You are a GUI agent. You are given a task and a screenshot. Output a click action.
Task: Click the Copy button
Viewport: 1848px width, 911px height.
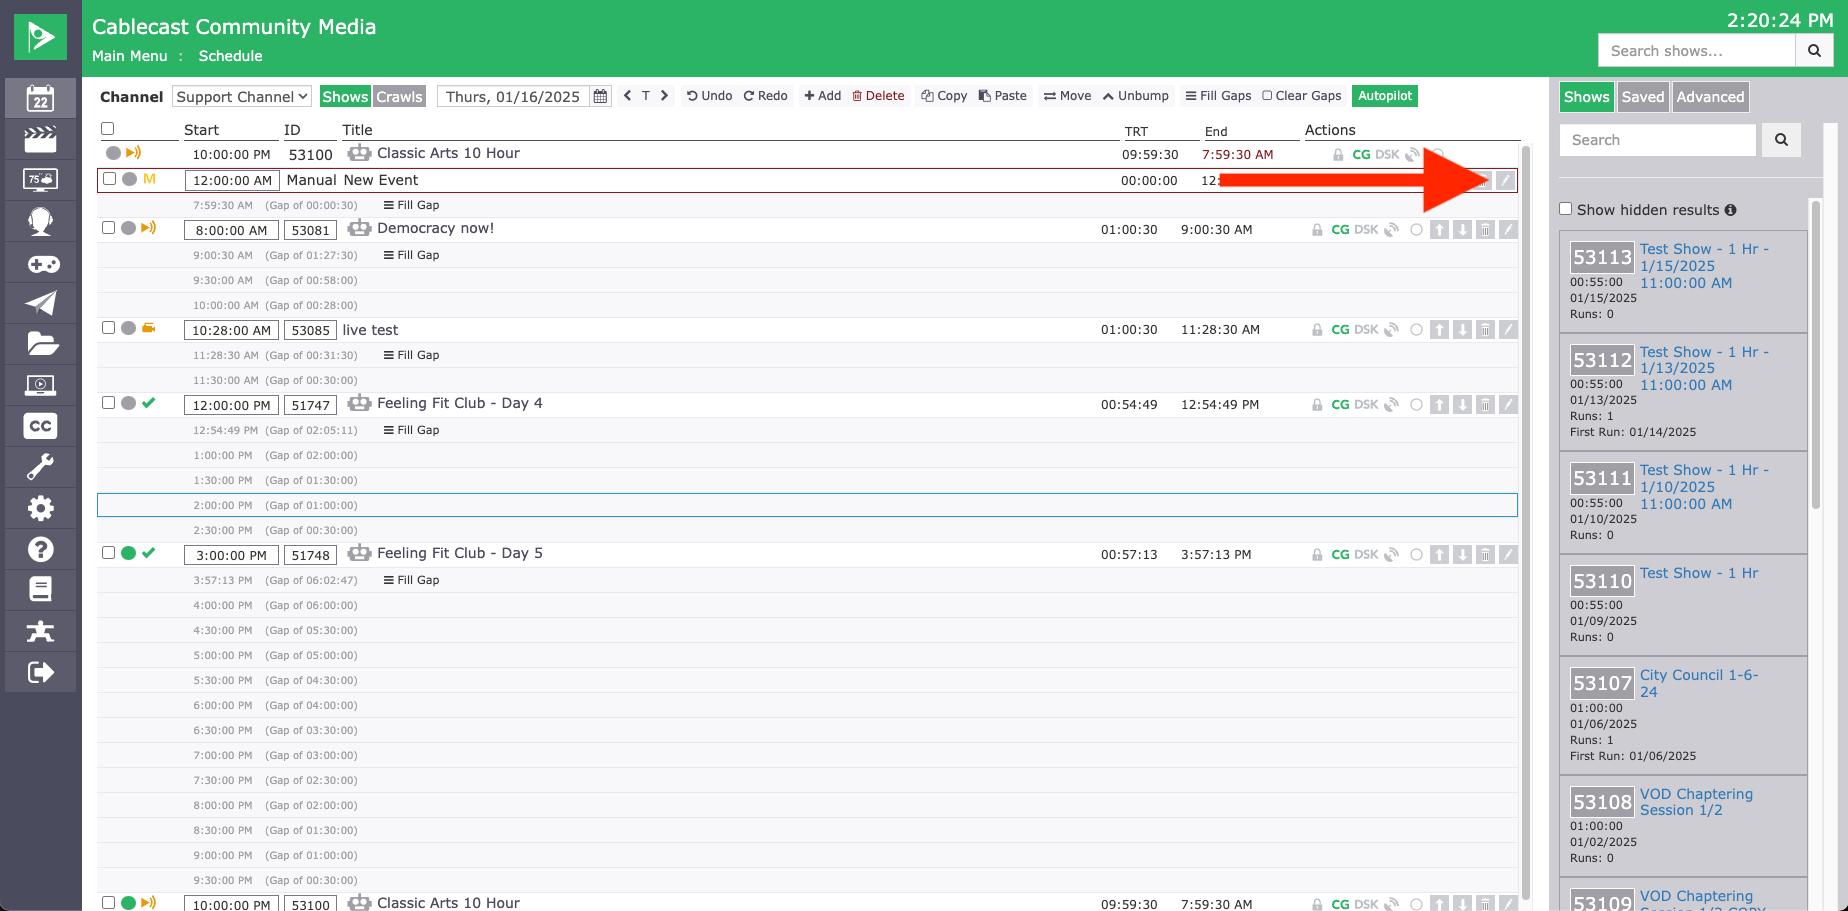coord(945,96)
